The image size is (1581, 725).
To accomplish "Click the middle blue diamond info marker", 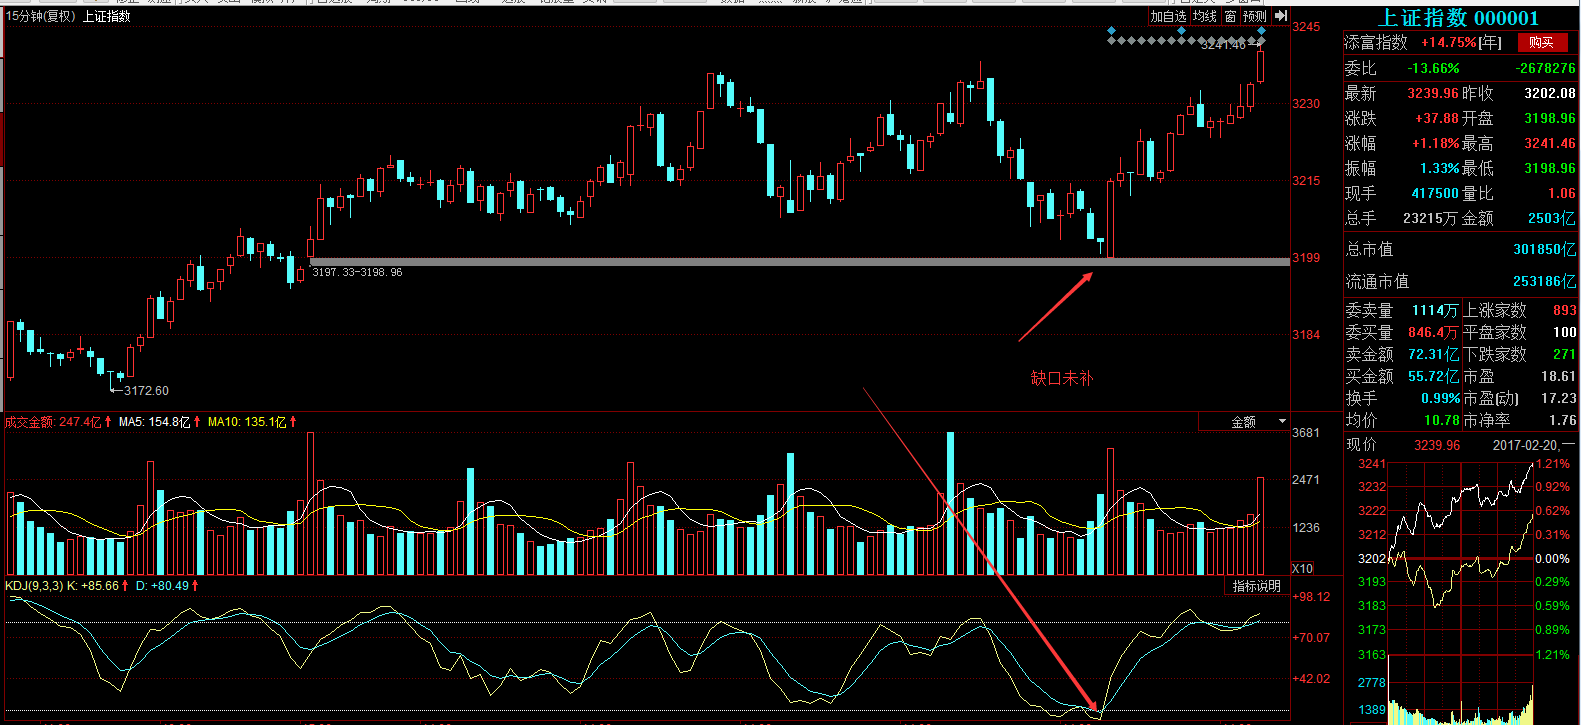I will [x=1181, y=31].
